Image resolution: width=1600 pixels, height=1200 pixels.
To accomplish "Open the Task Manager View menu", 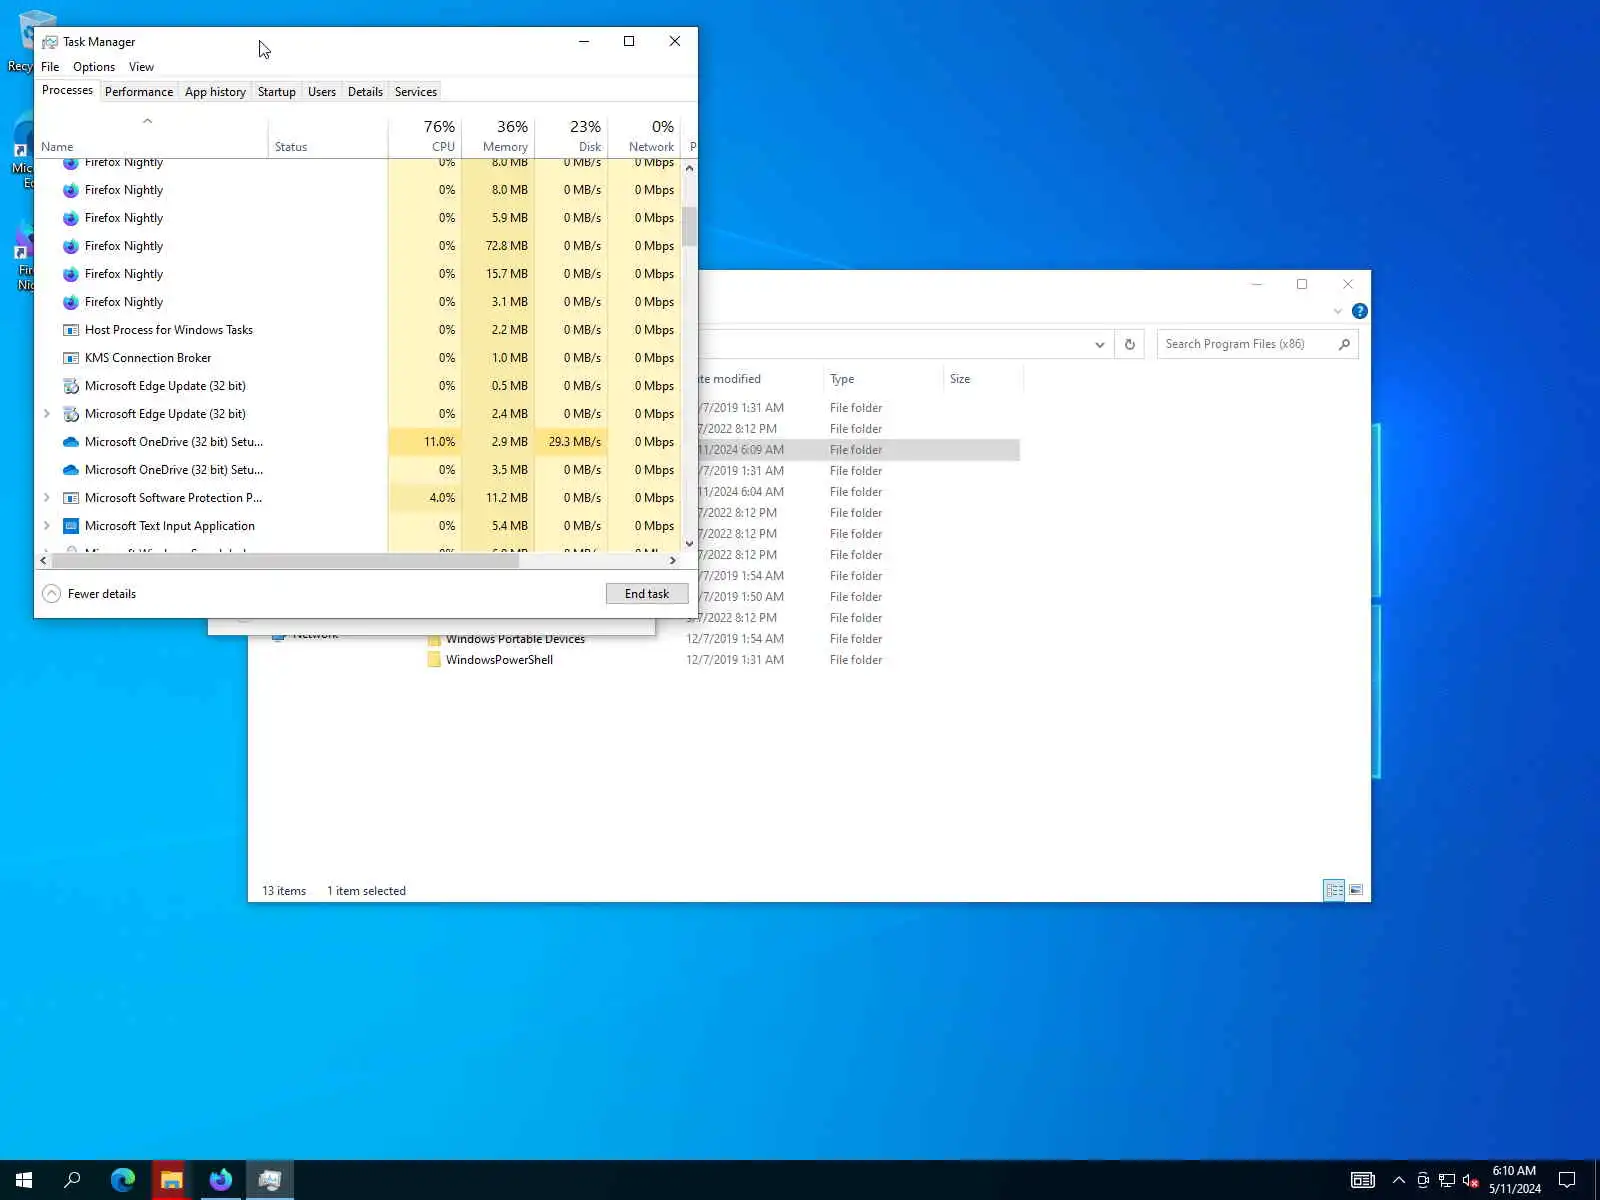I will tap(141, 67).
